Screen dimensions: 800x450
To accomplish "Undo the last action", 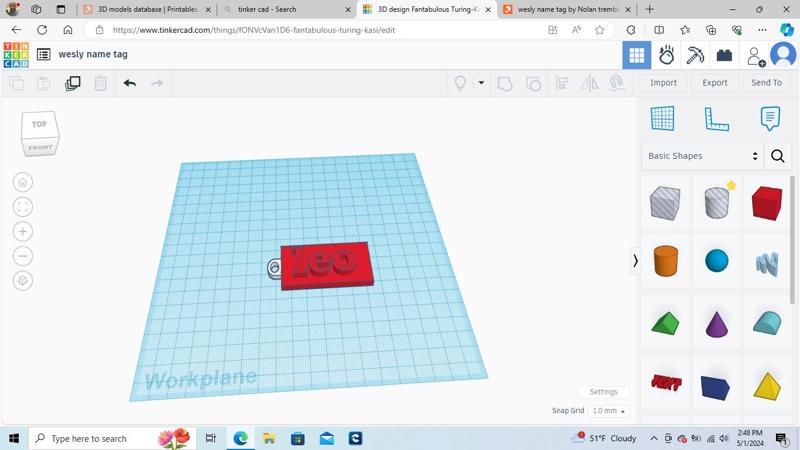I will [130, 83].
